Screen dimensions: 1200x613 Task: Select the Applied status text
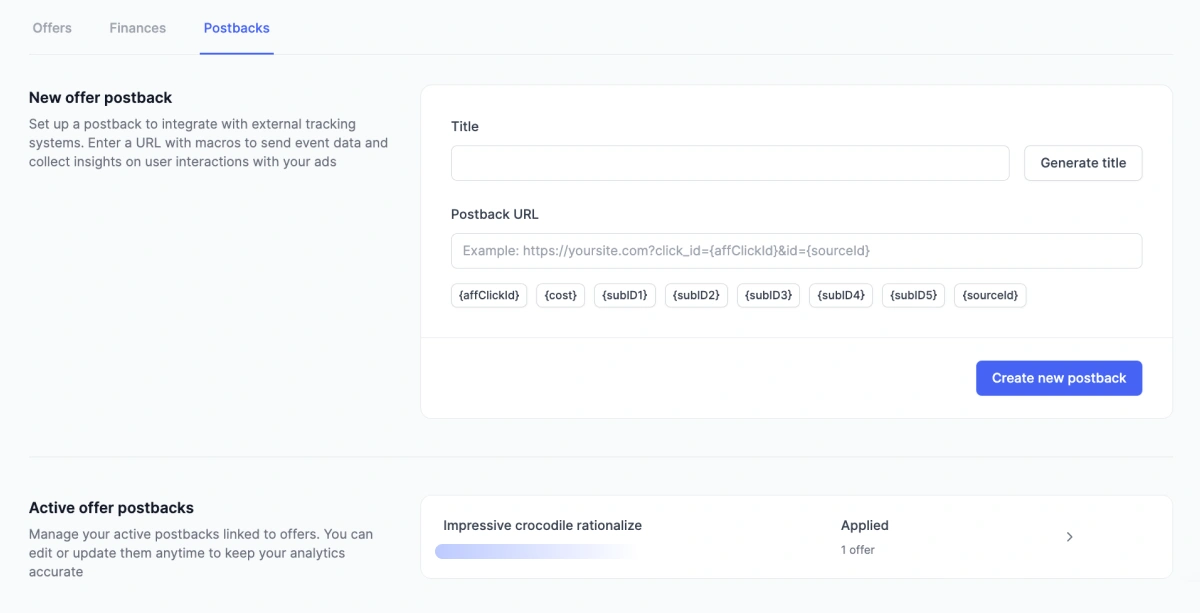[x=864, y=525]
